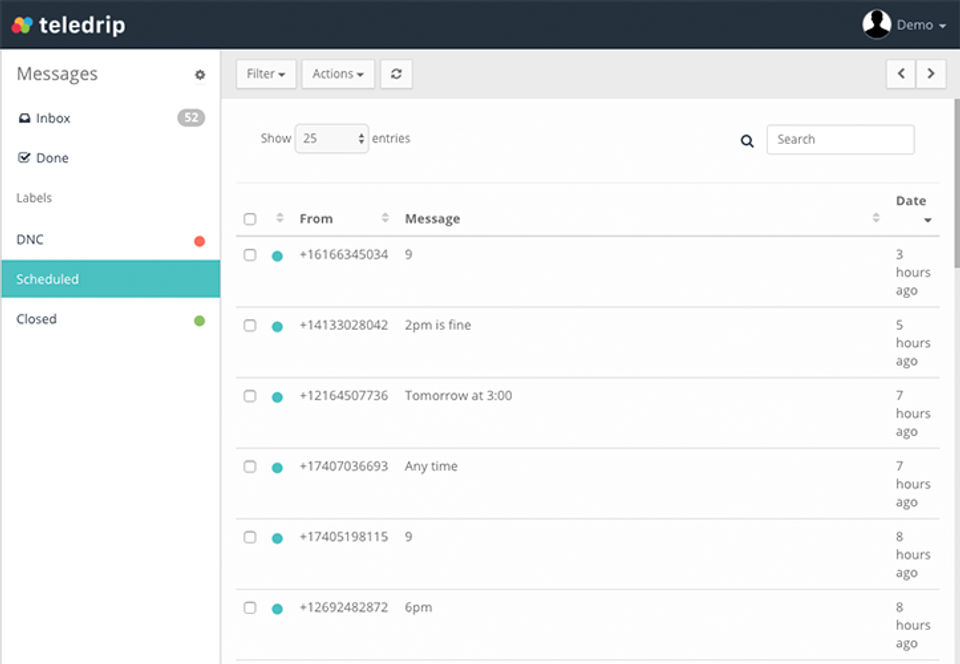Click teal status dot for +17407036693
This screenshot has height=664, width=960.
(x=277, y=468)
